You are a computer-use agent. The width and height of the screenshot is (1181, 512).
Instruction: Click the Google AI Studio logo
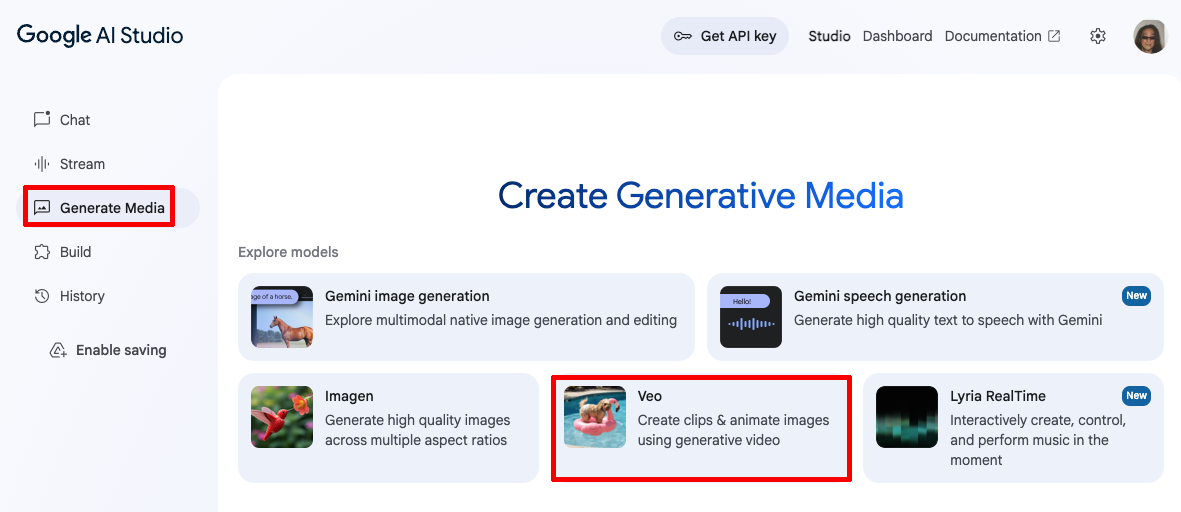pyautogui.click(x=100, y=35)
